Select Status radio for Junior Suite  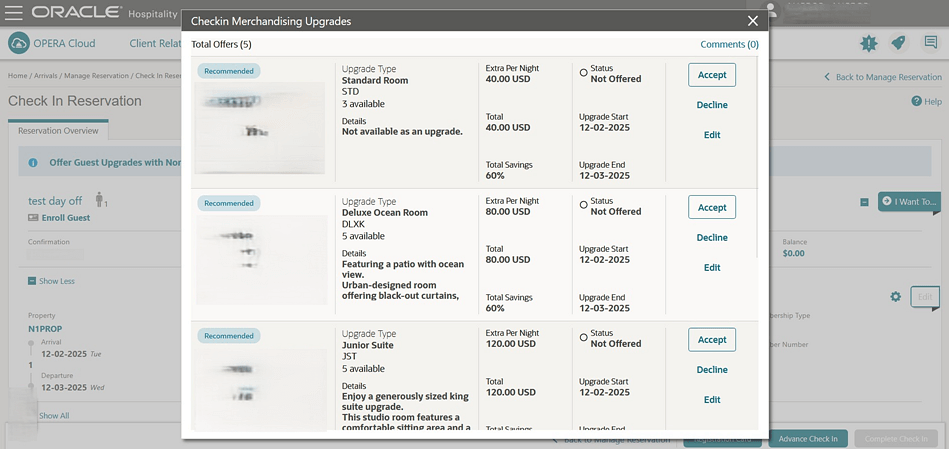point(583,337)
